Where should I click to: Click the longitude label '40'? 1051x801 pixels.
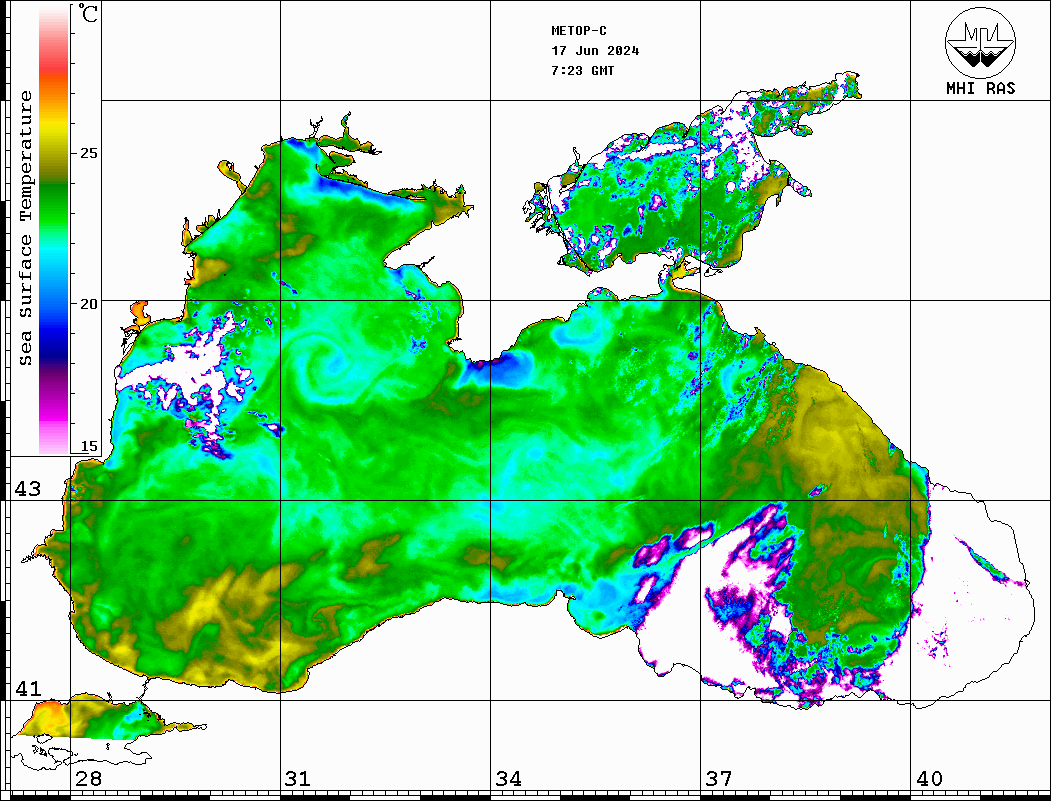coord(929,778)
